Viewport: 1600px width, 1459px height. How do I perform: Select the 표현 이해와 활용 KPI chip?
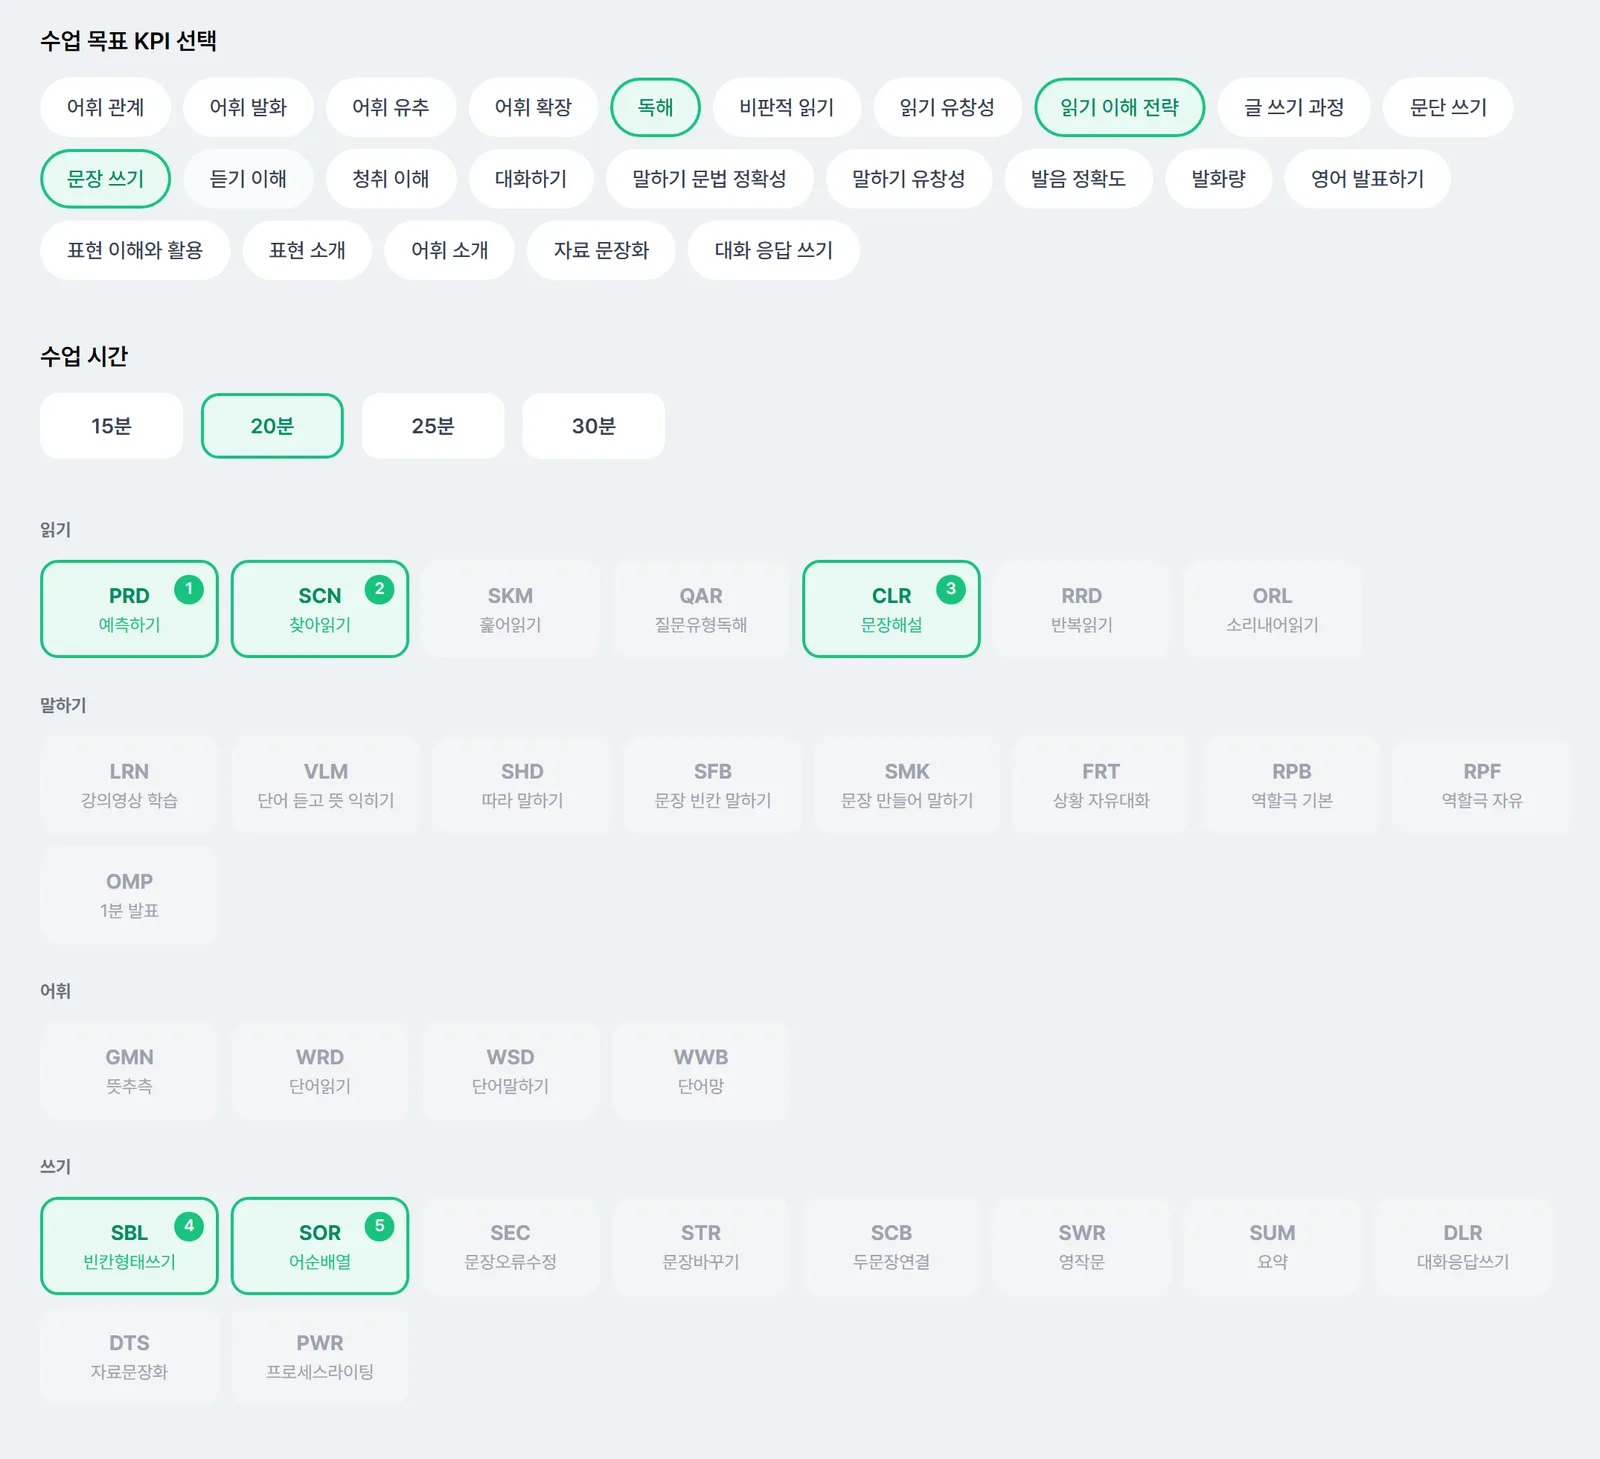pos(135,250)
